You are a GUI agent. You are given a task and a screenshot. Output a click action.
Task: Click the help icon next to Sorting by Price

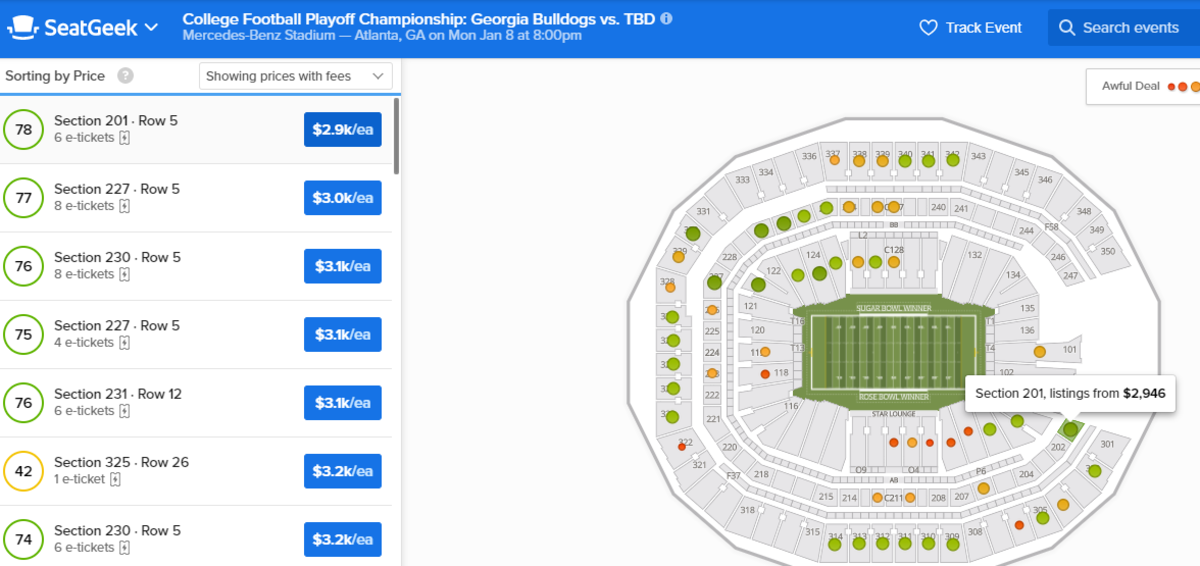pyautogui.click(x=125, y=76)
